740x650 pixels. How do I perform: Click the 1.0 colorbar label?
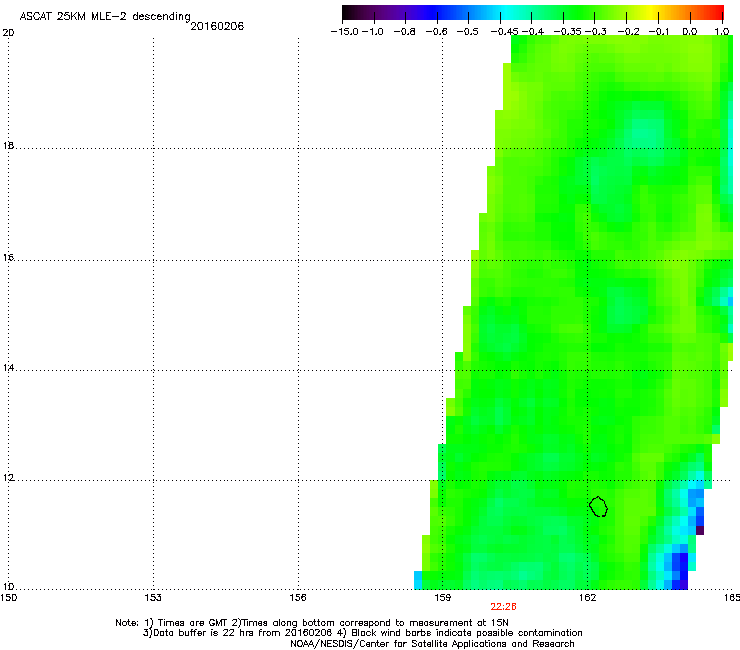click(722, 32)
